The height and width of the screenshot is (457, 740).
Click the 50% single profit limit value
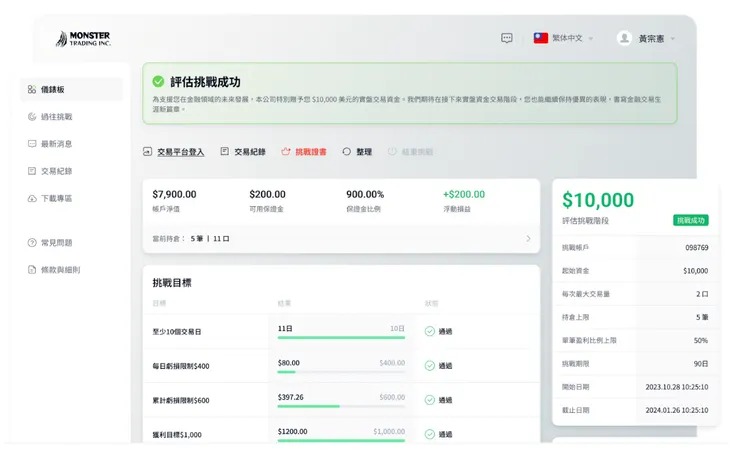click(701, 340)
